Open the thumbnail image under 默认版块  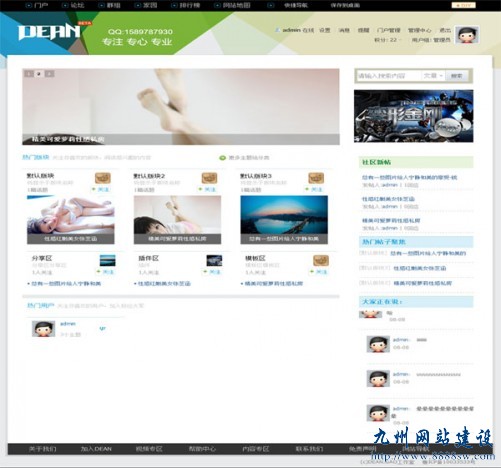71,220
